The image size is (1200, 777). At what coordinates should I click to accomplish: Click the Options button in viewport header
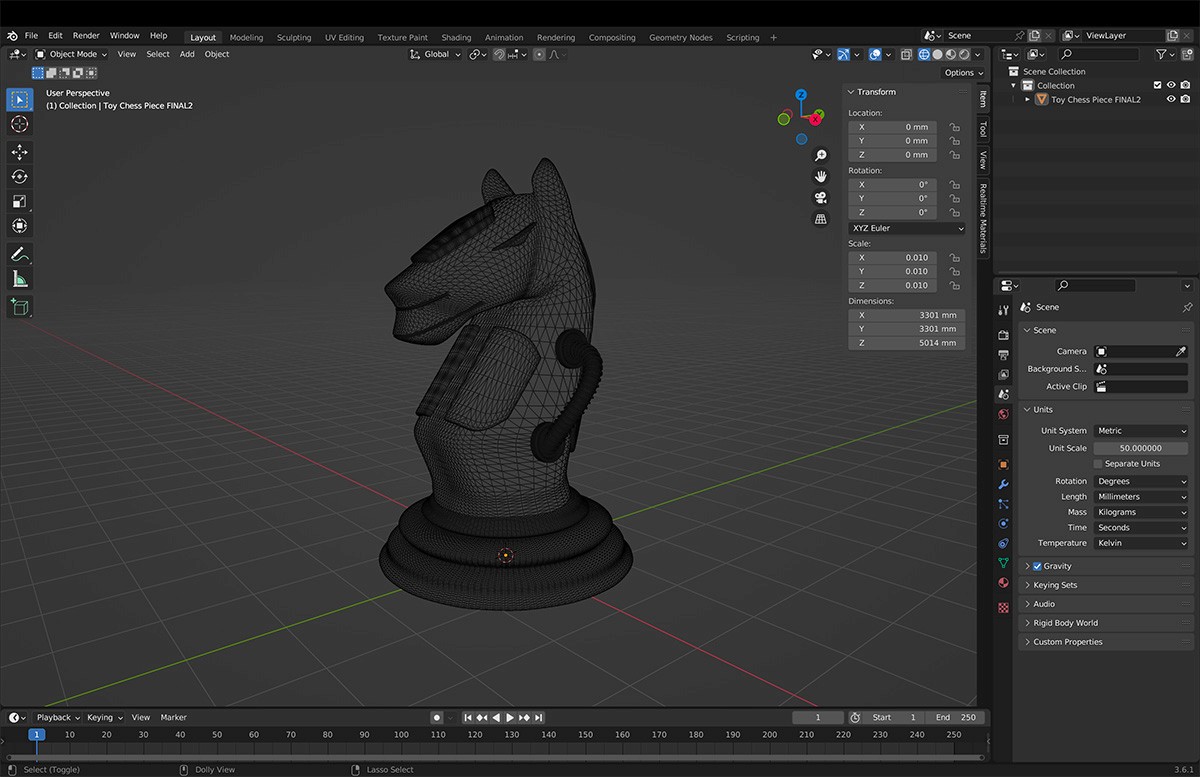[x=963, y=73]
